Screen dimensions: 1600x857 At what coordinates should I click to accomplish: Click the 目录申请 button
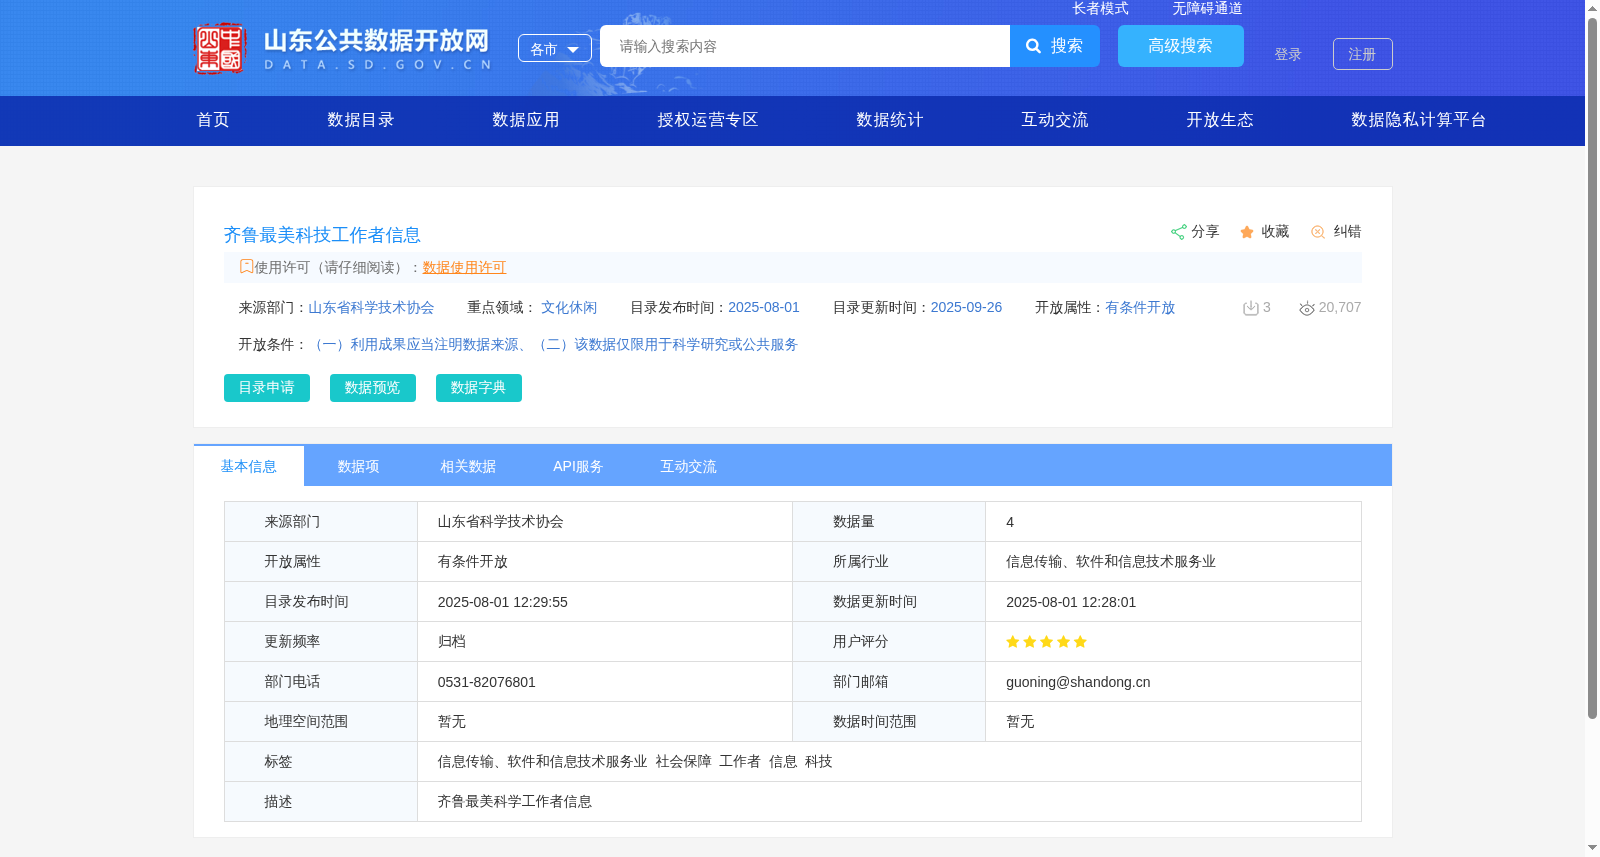267,388
